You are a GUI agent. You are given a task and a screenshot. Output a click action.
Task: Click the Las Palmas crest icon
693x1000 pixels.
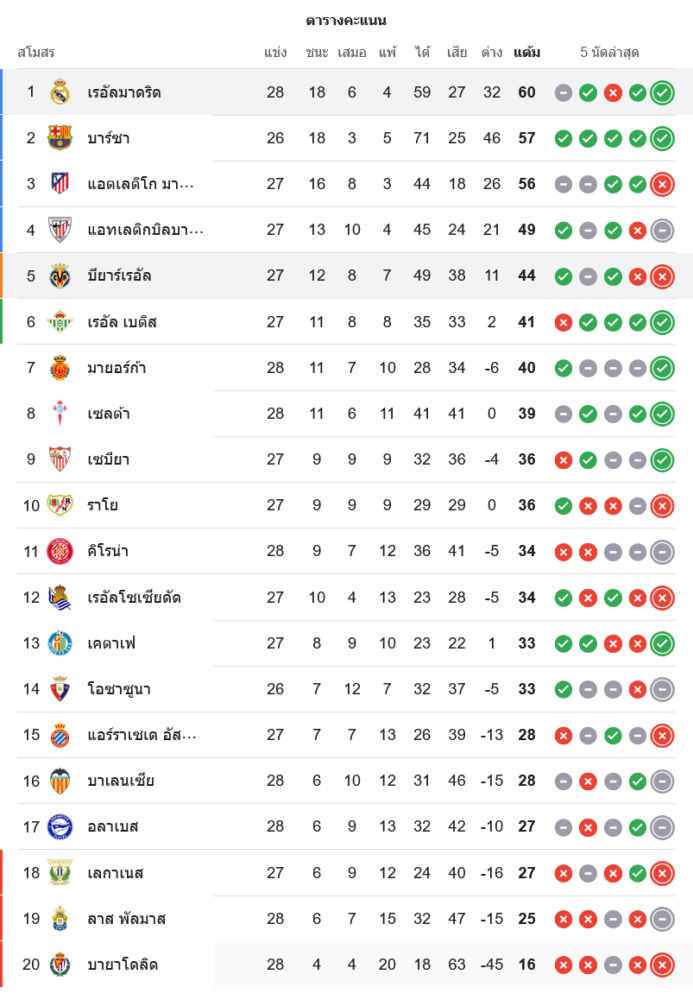pyautogui.click(x=60, y=919)
